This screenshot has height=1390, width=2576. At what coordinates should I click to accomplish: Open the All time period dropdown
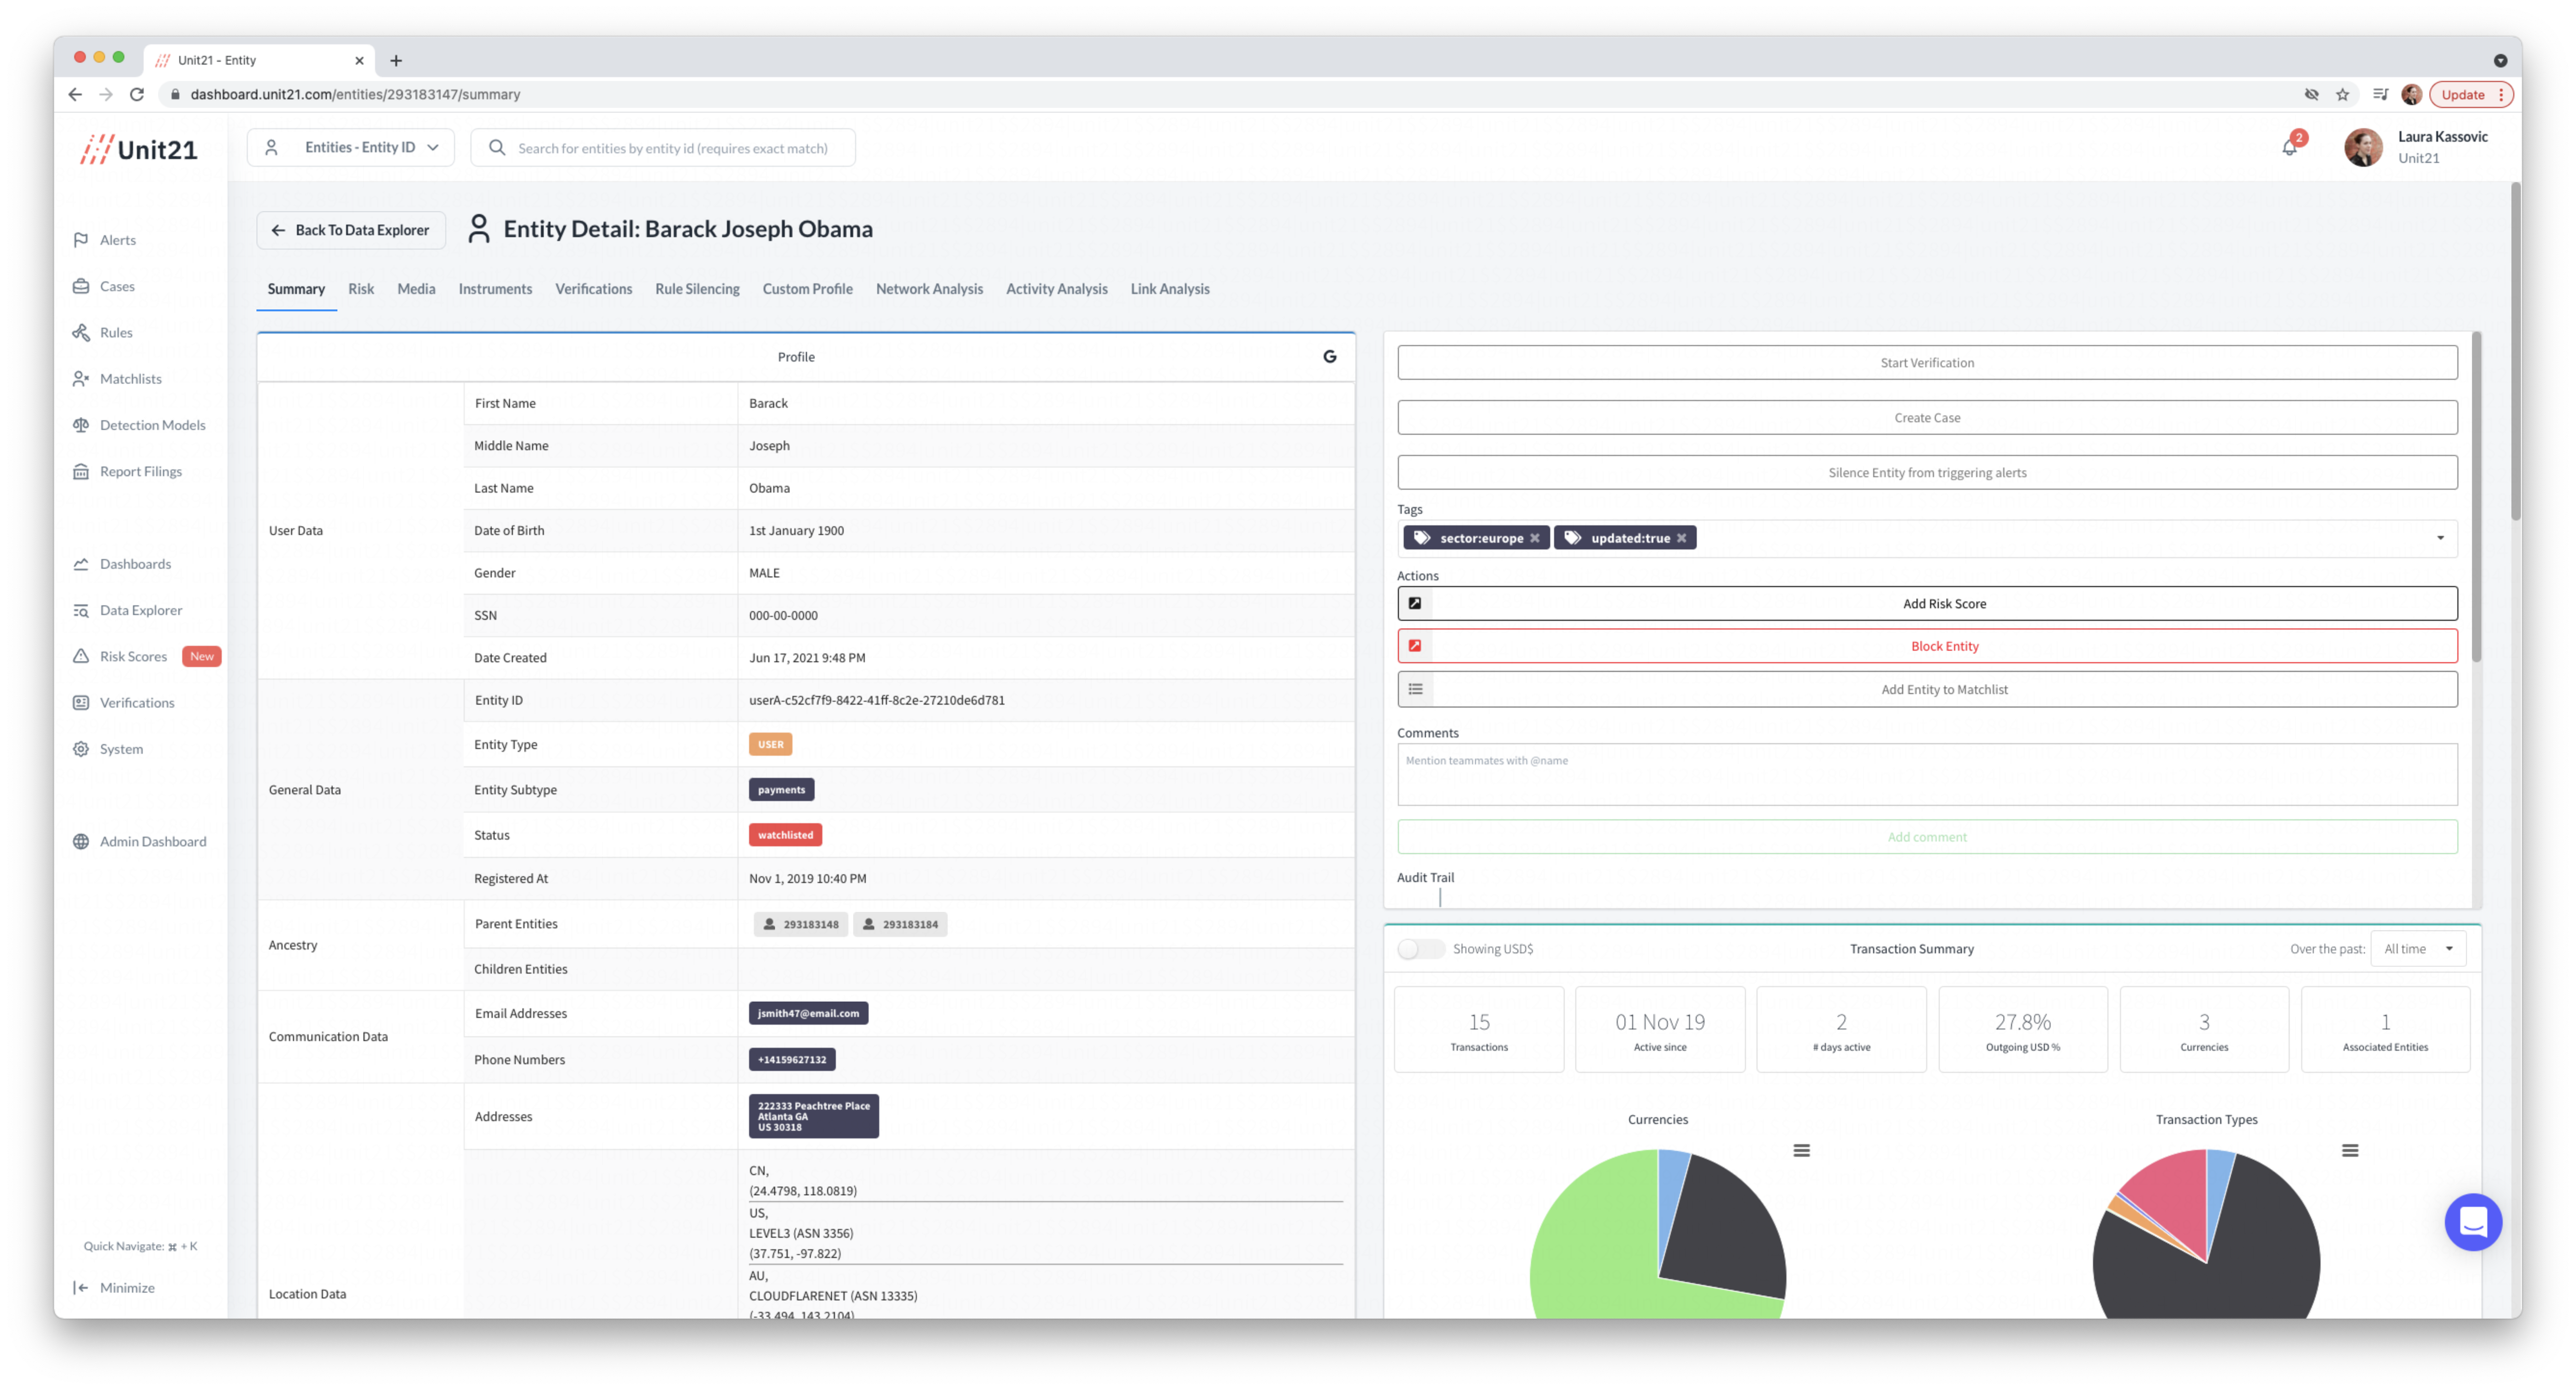click(x=2417, y=949)
